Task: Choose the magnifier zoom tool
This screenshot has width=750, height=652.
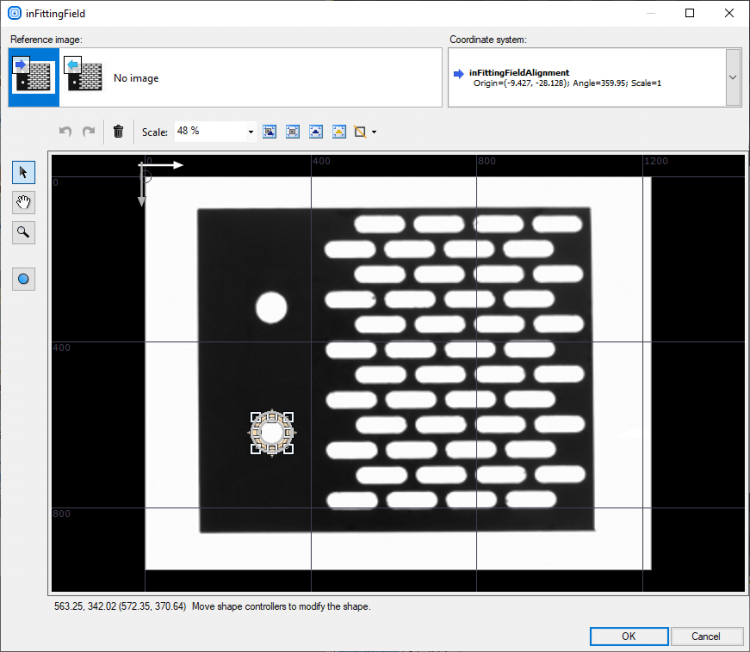Action: [x=23, y=232]
